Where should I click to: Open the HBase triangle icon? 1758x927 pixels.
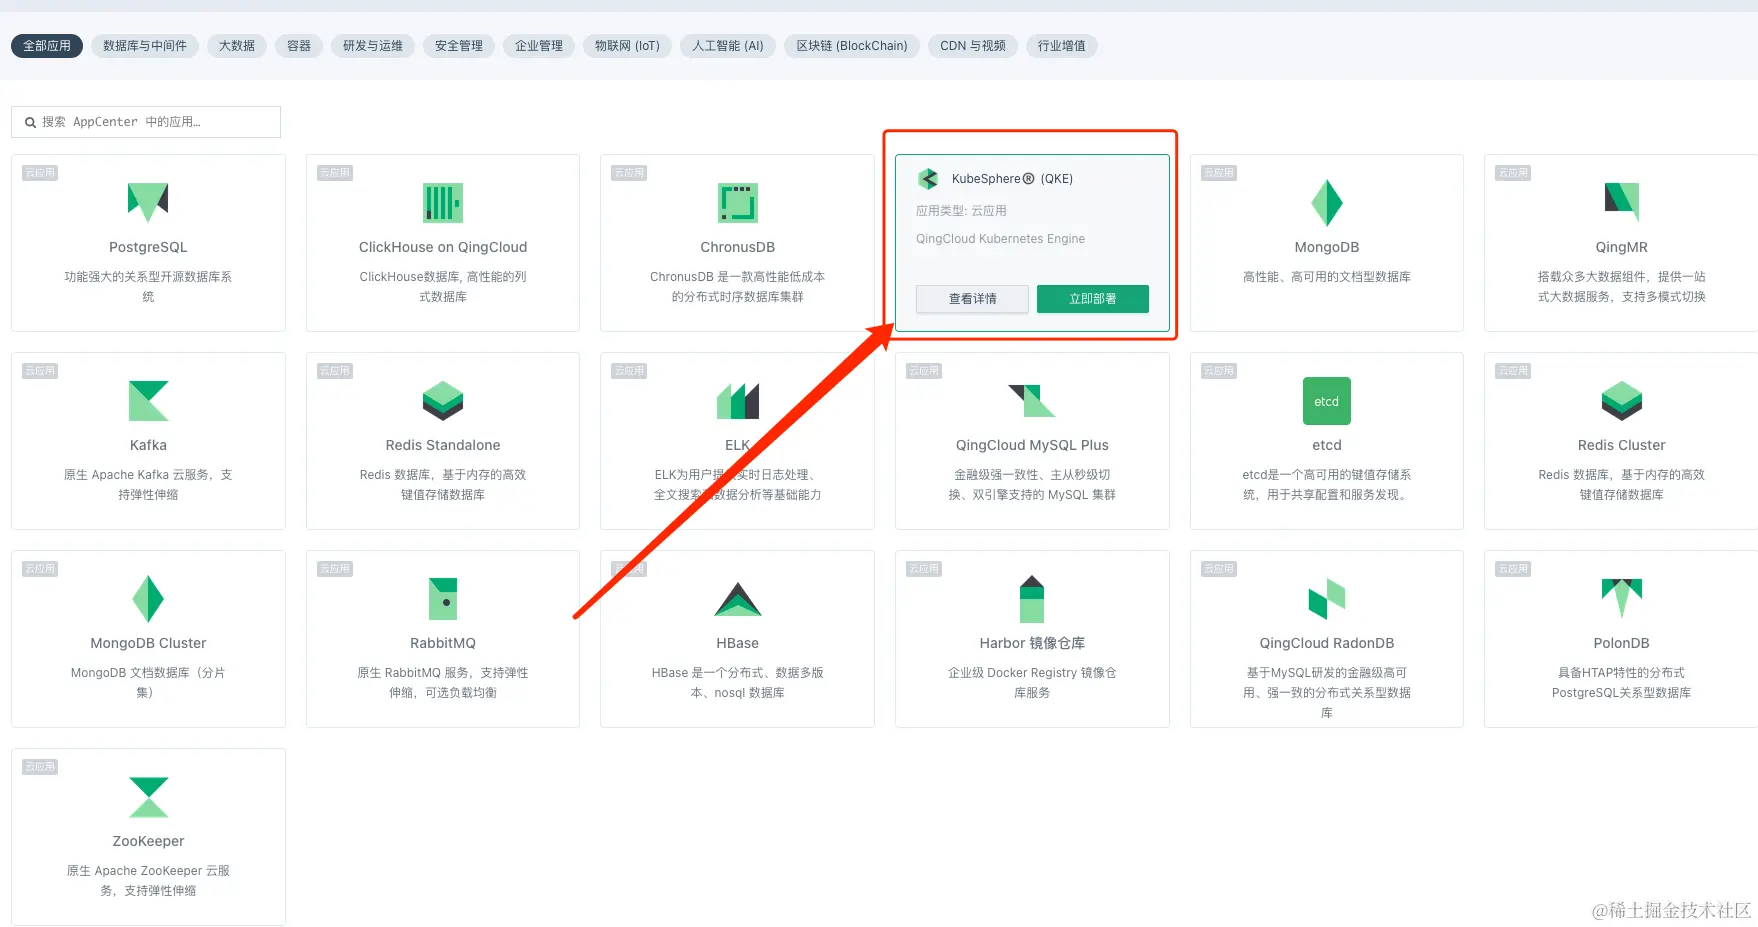click(x=738, y=599)
